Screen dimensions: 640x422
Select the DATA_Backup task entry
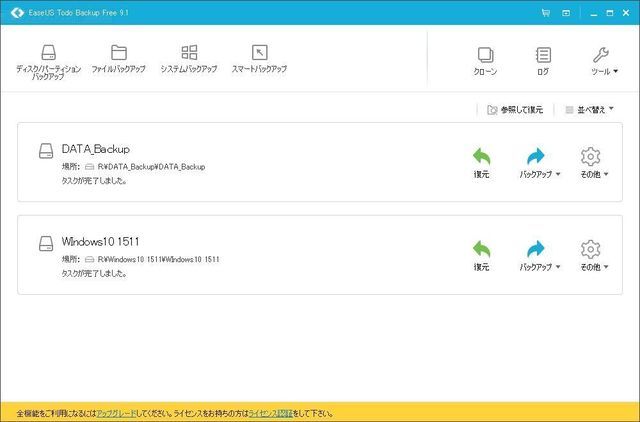(96, 149)
